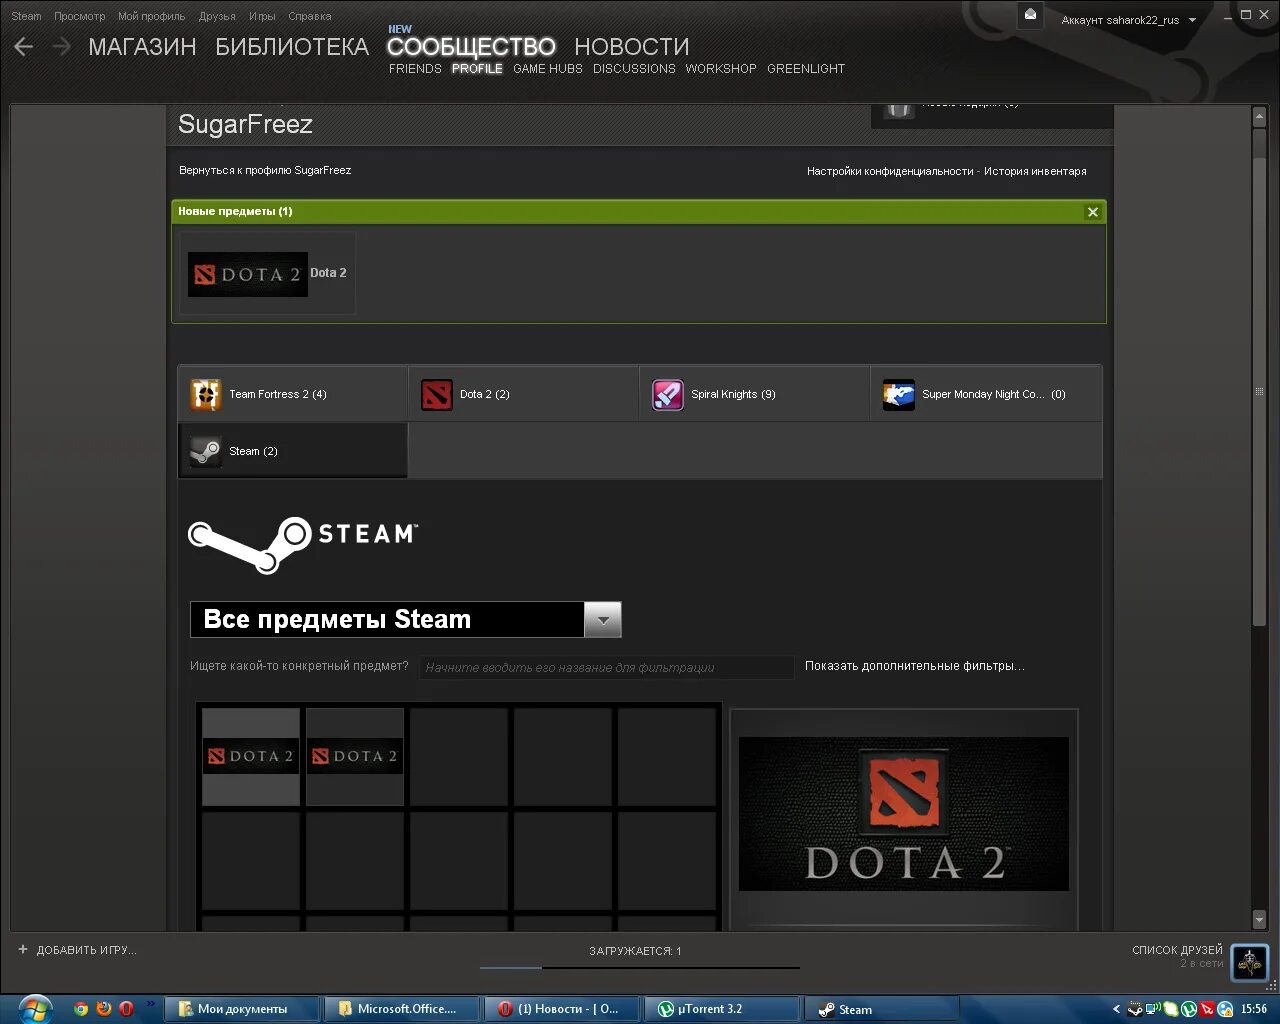Image resolution: width=1280 pixels, height=1024 pixels.
Task: Select the Steam (2) inventory tab
Action: tap(293, 450)
